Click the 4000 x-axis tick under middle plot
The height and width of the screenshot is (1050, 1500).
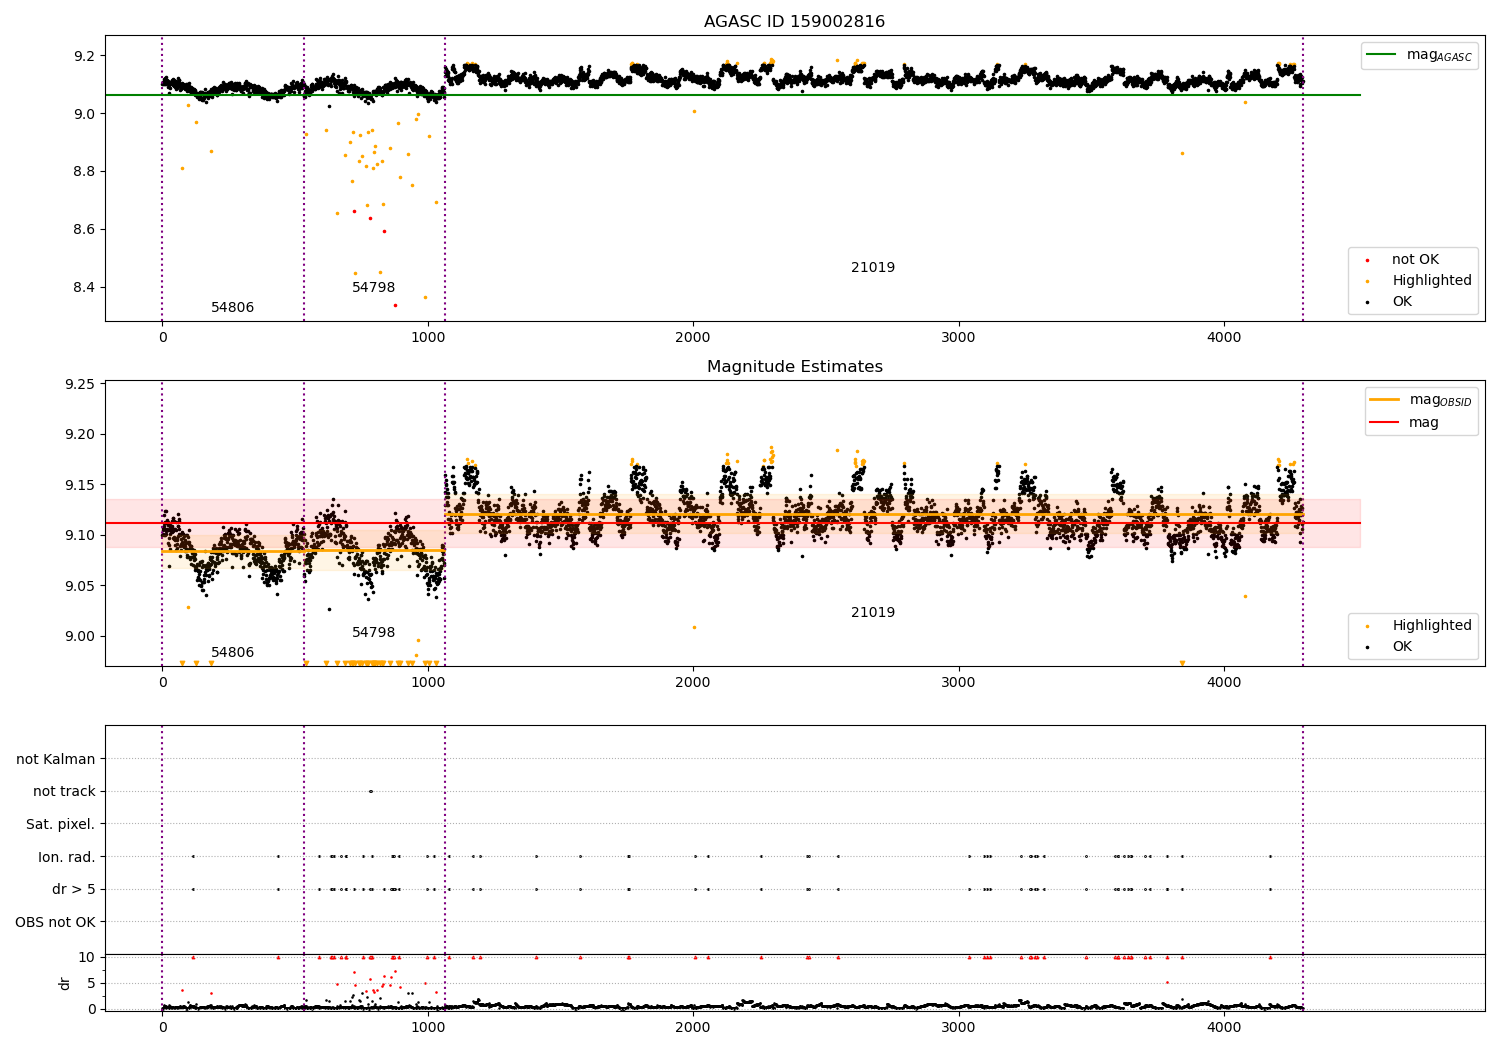[x=1224, y=683]
